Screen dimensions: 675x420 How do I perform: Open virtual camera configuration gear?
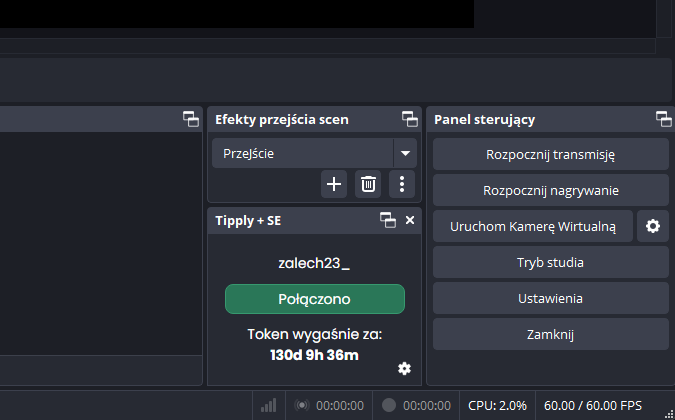[653, 226]
